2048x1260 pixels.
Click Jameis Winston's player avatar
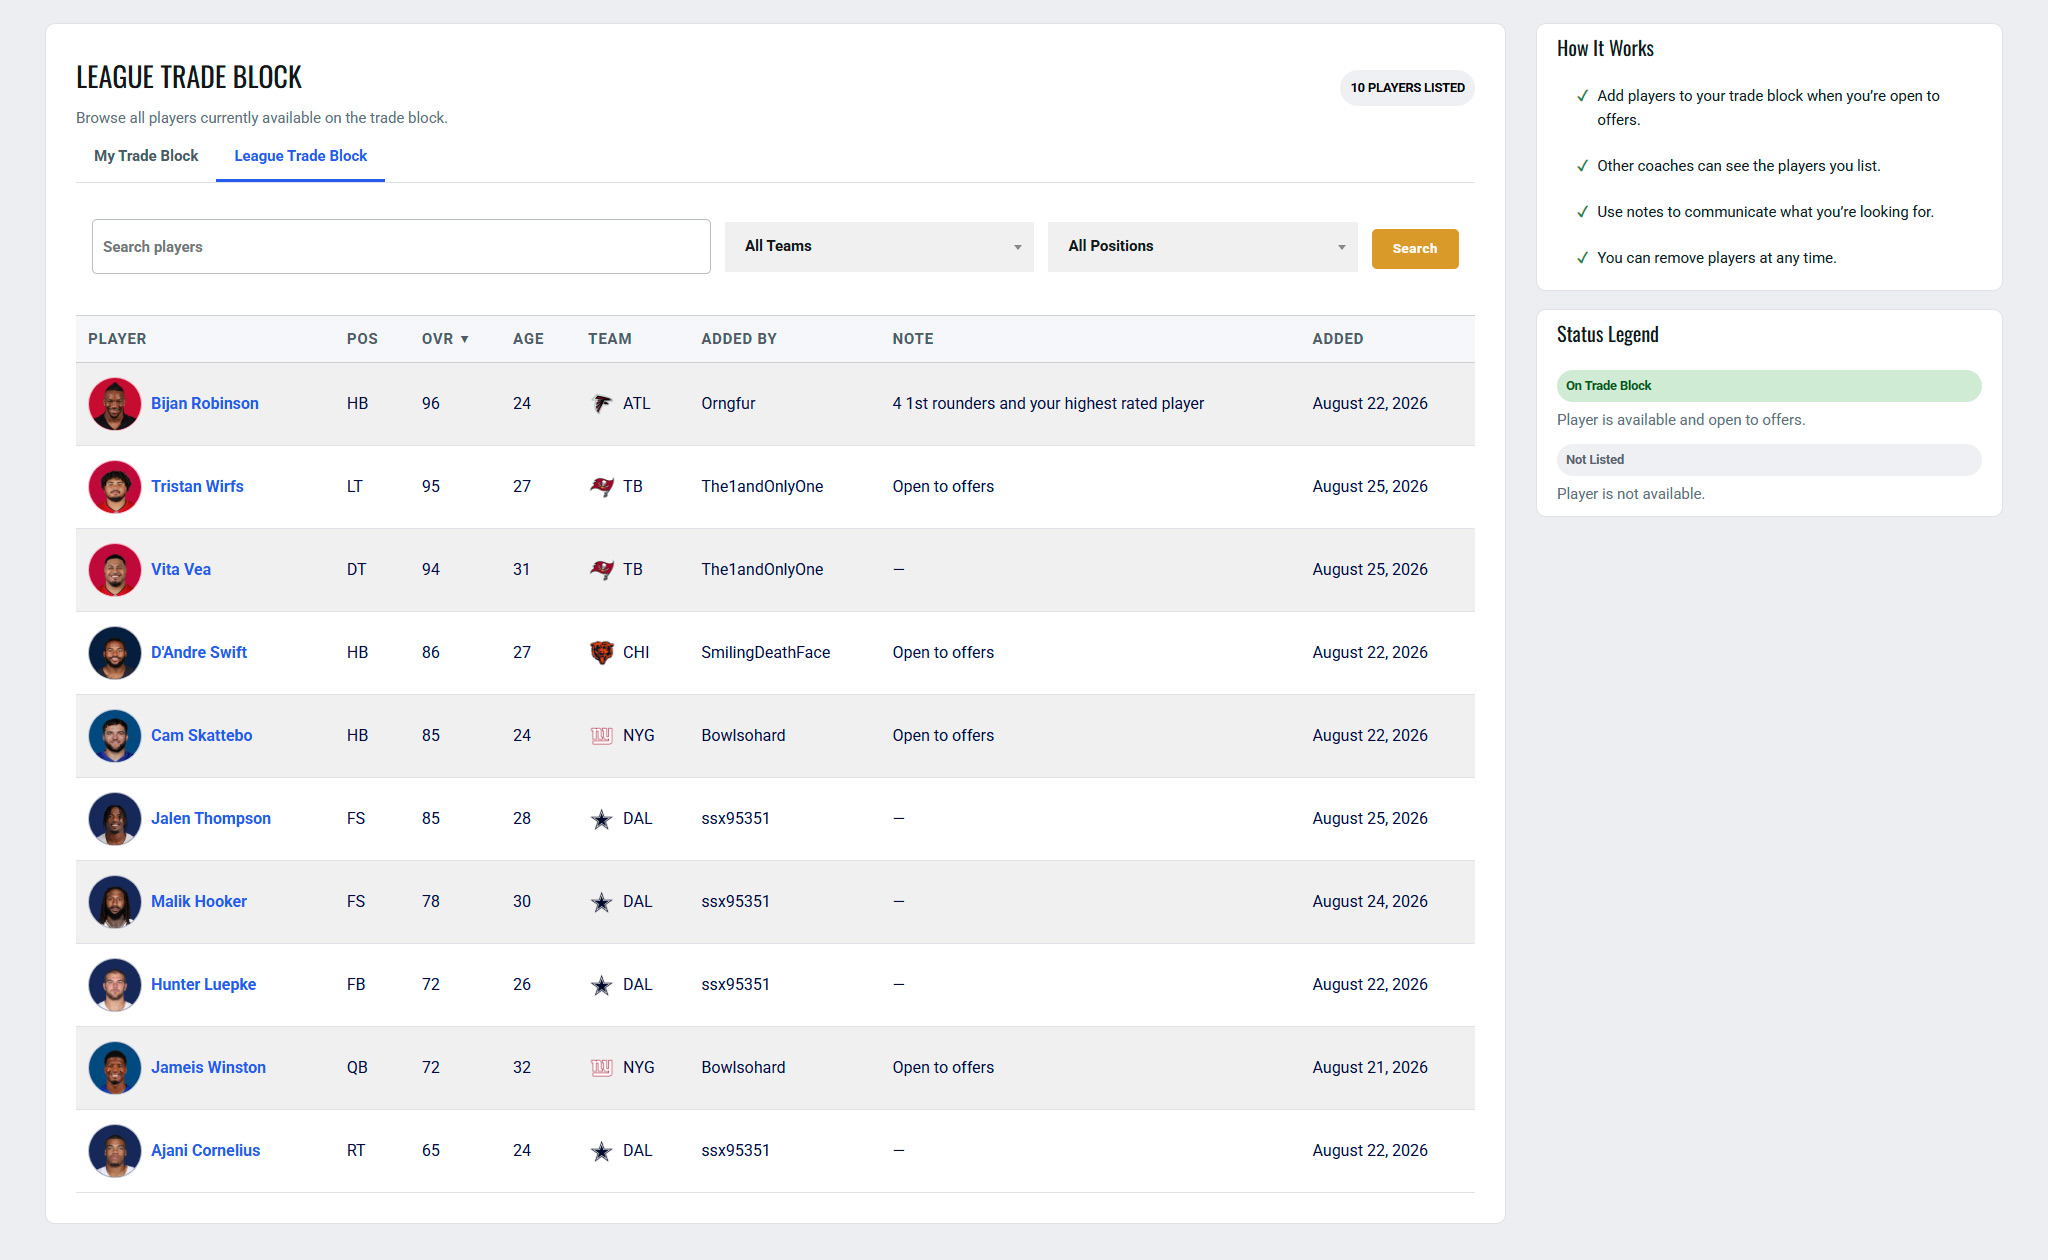pos(115,1068)
